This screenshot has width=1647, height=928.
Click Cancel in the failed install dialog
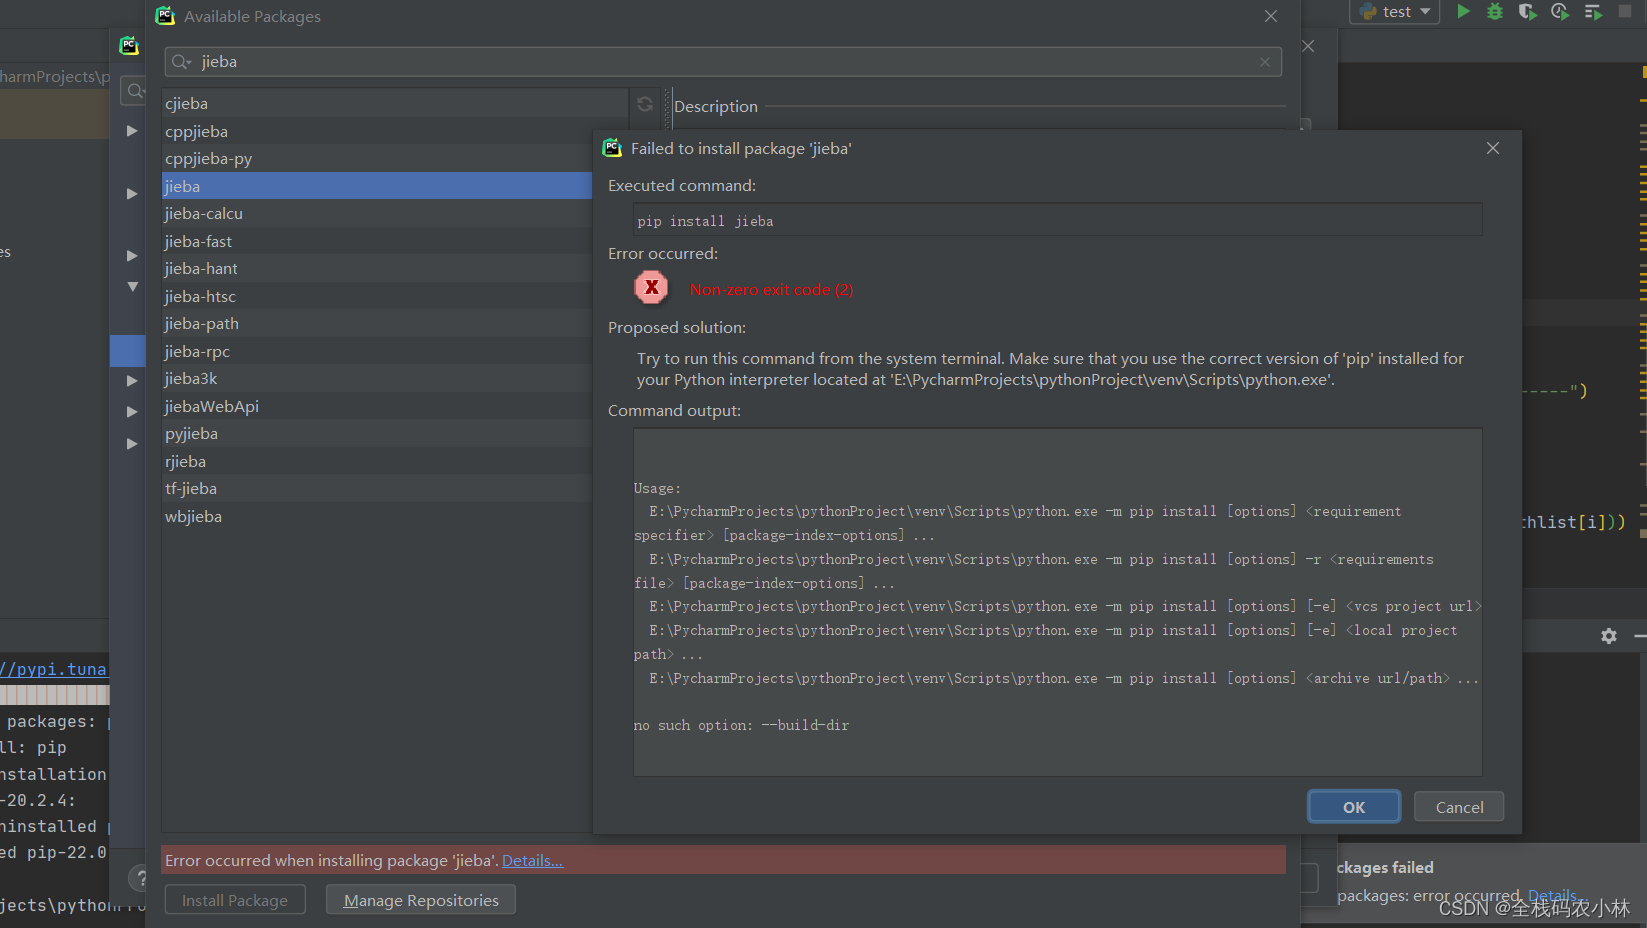click(1459, 807)
